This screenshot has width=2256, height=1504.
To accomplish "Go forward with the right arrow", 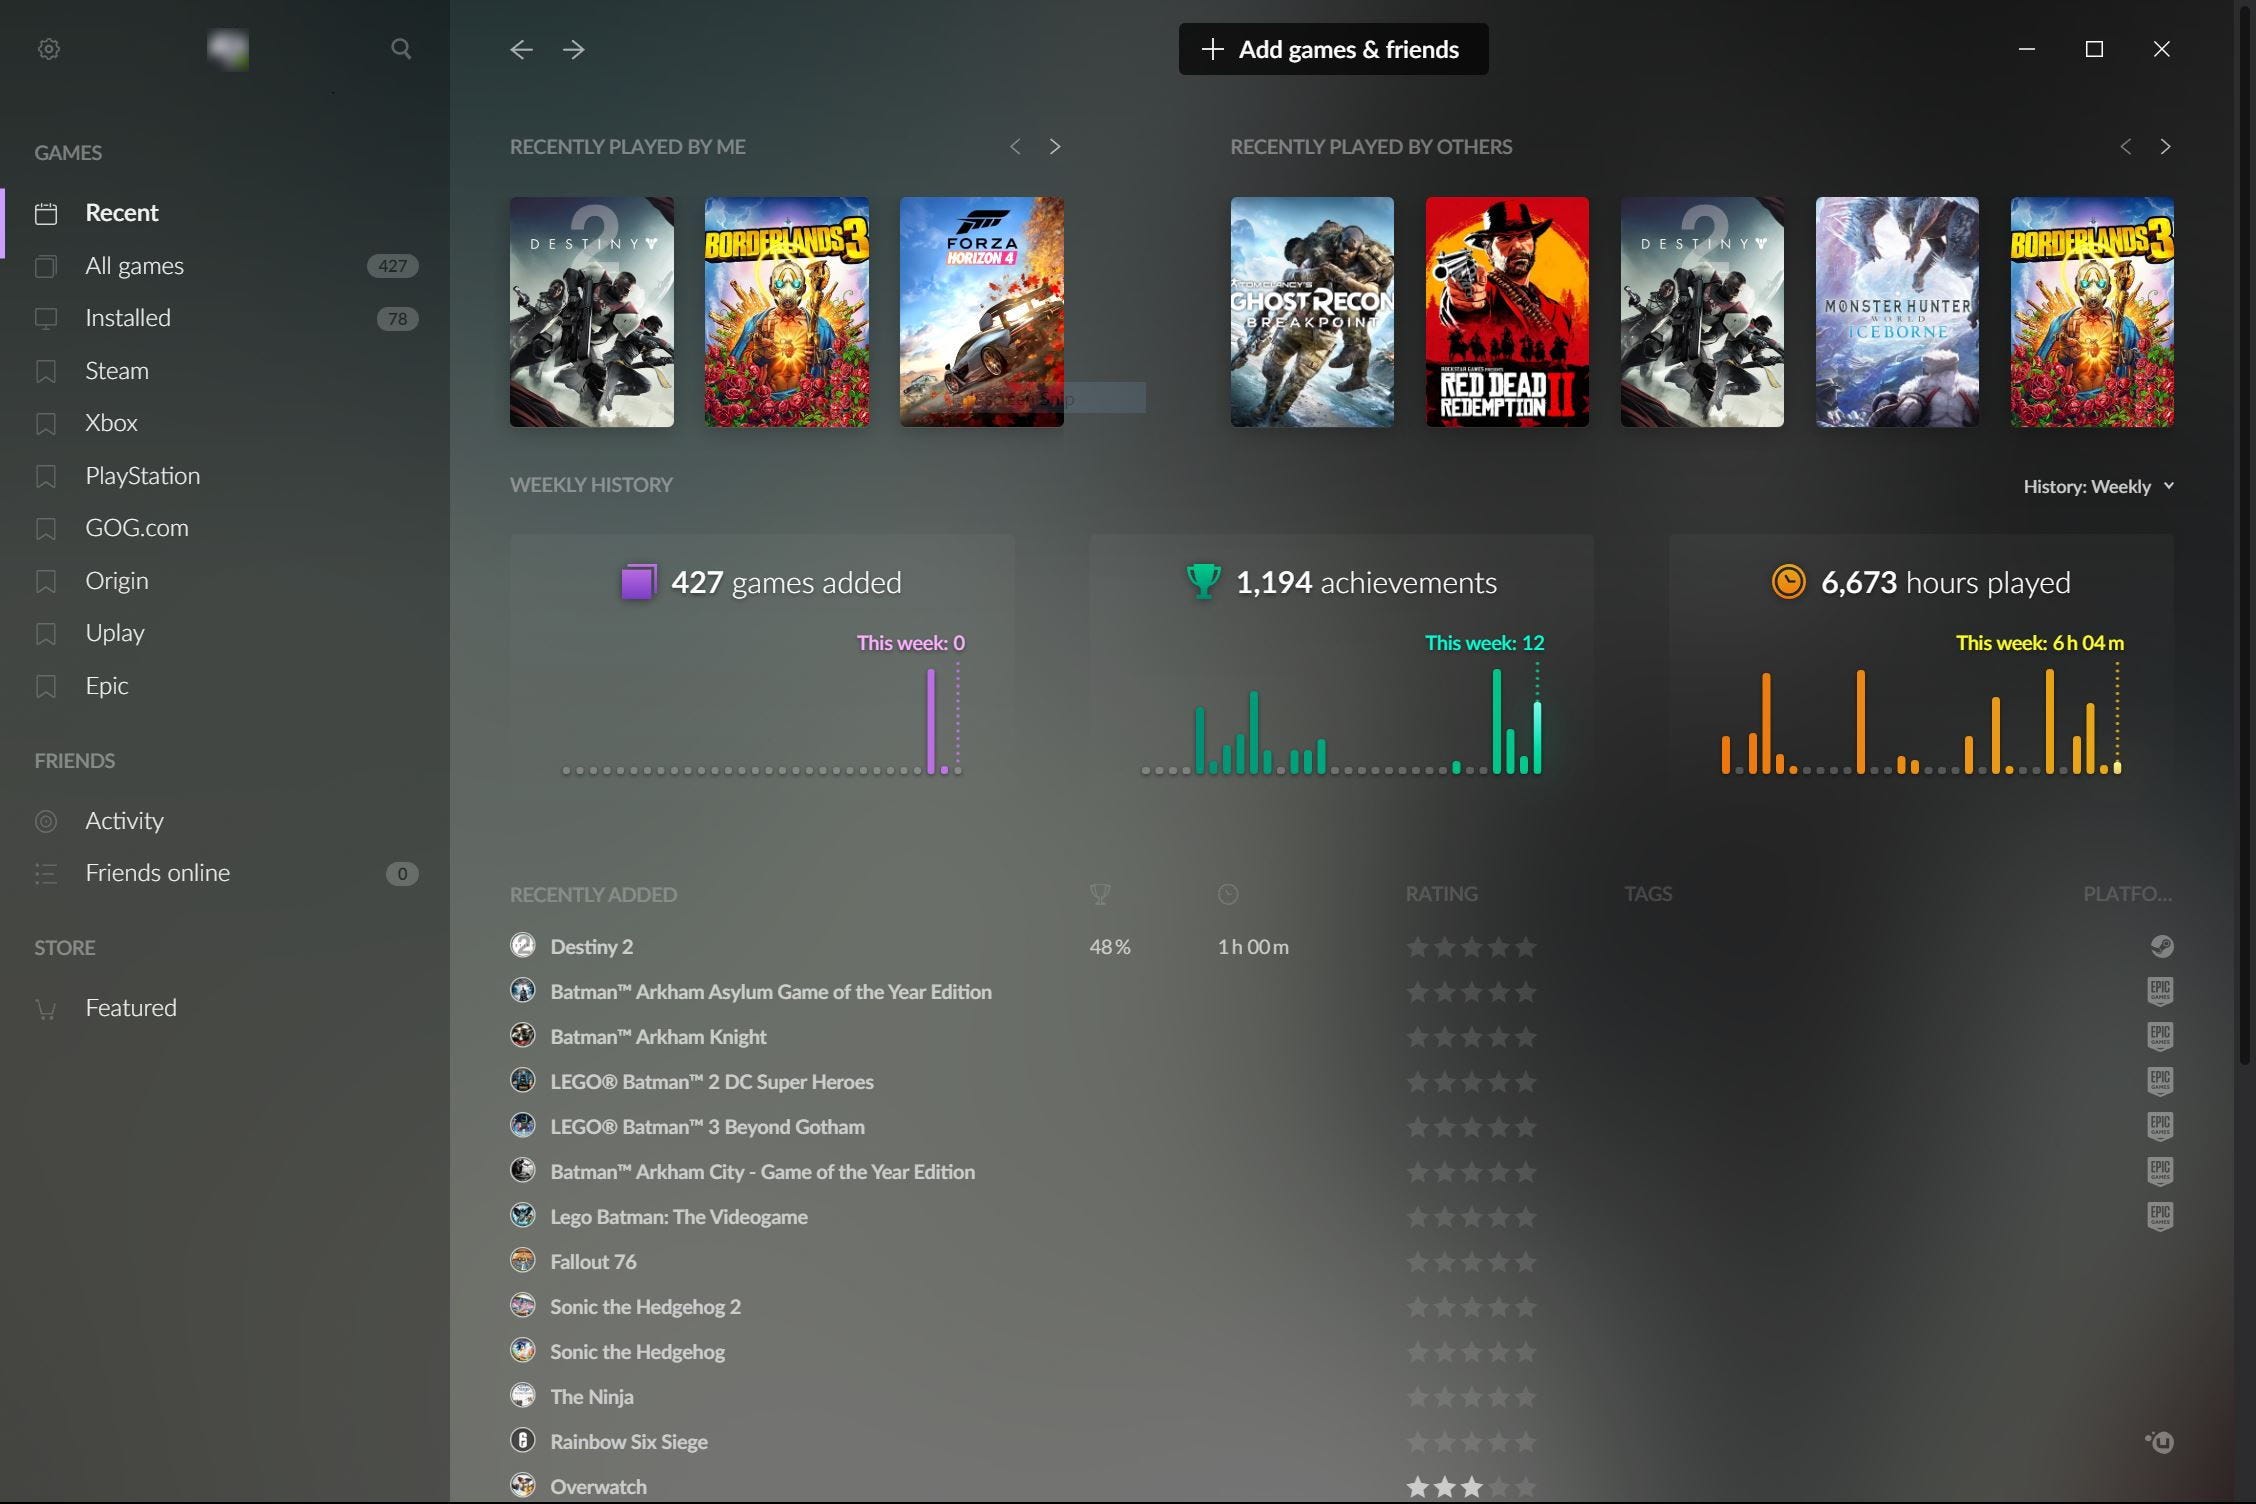I will click(x=573, y=49).
